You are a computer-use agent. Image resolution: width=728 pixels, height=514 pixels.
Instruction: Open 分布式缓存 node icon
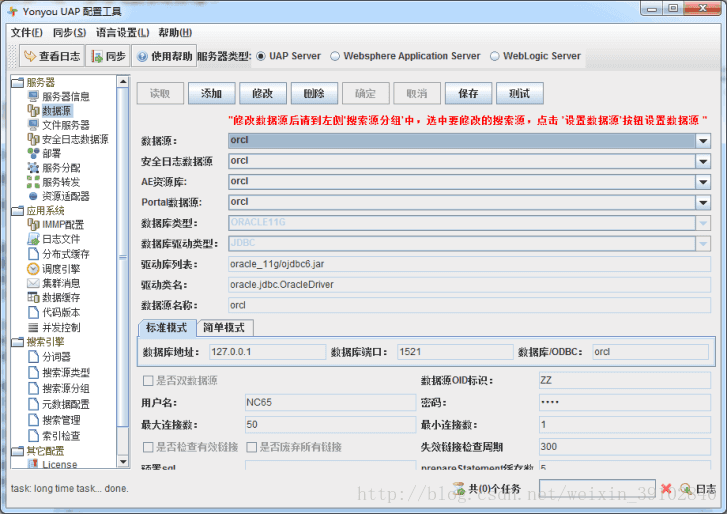point(33,254)
